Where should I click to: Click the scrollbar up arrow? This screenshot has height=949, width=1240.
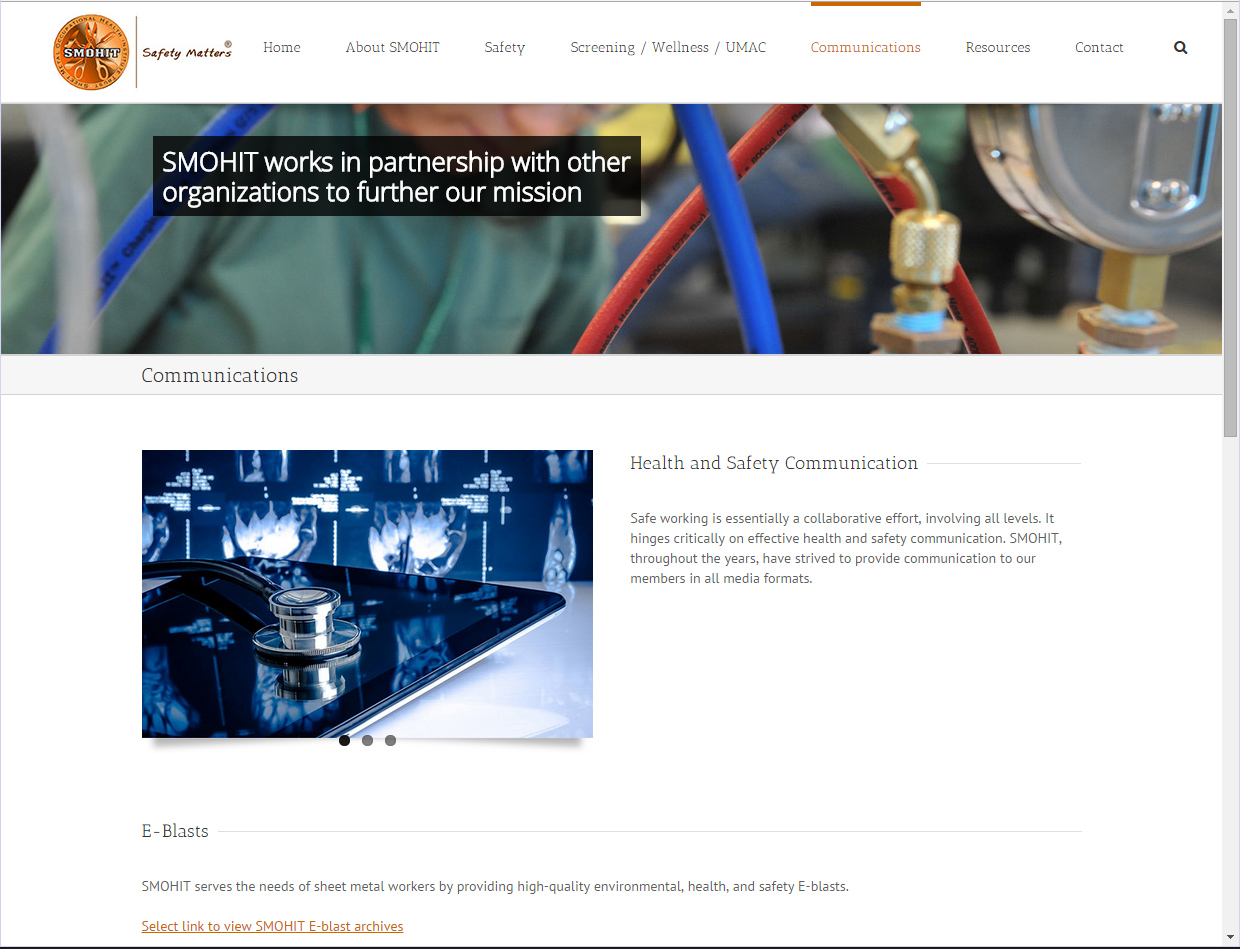(x=1230, y=10)
